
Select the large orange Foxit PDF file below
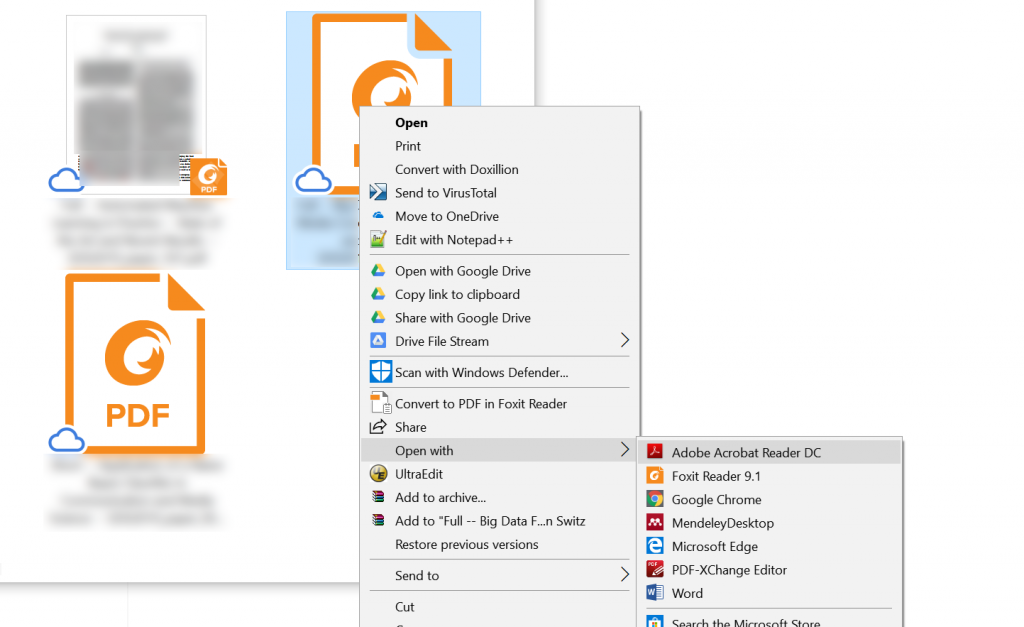click(x=135, y=364)
